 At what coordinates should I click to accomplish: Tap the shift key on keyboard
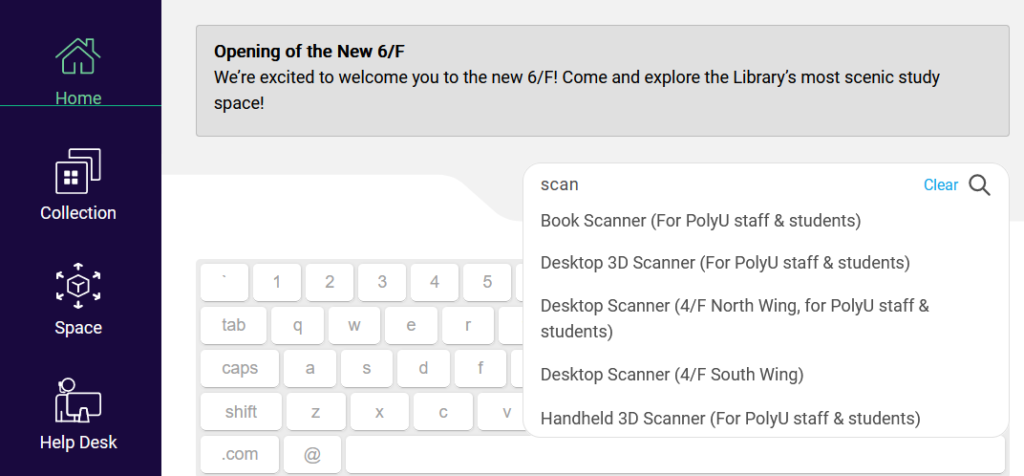(x=241, y=411)
